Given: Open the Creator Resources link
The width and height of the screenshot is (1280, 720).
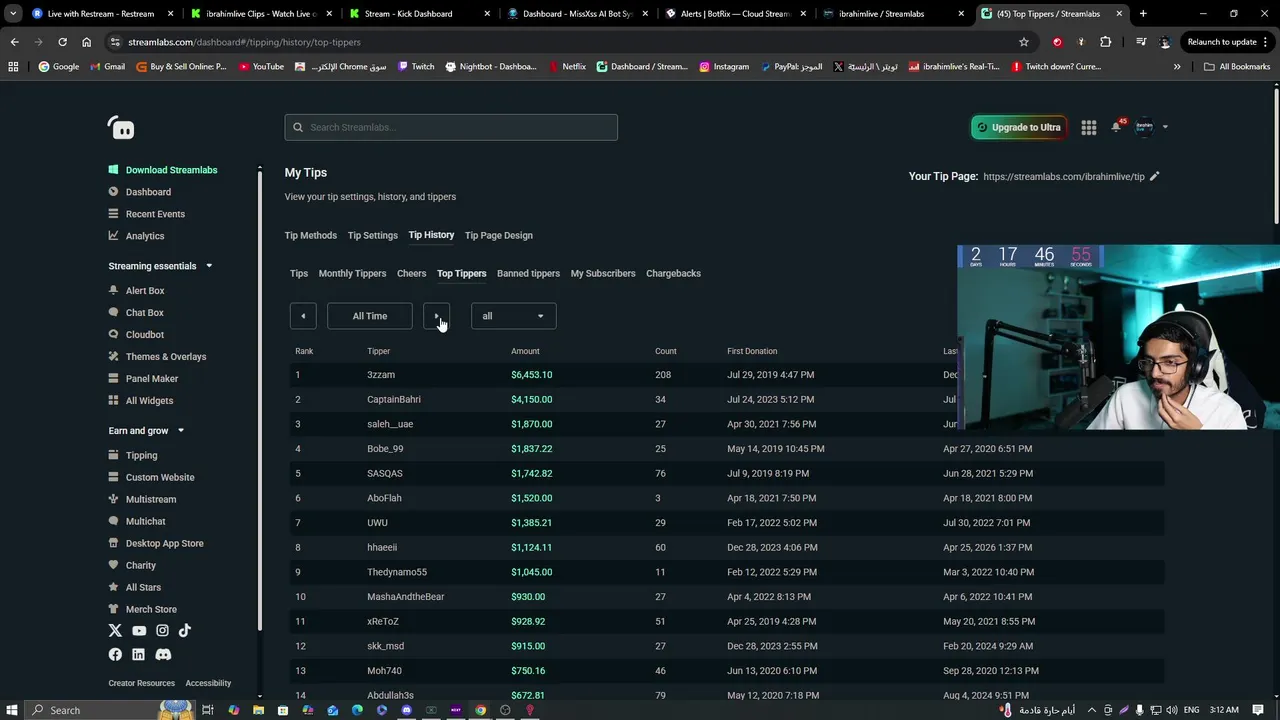Looking at the screenshot, I should click(142, 684).
